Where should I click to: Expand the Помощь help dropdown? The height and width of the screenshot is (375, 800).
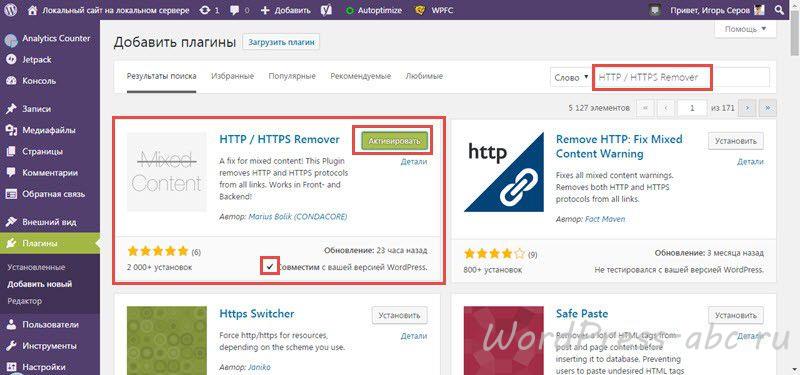pyautogui.click(x=745, y=29)
